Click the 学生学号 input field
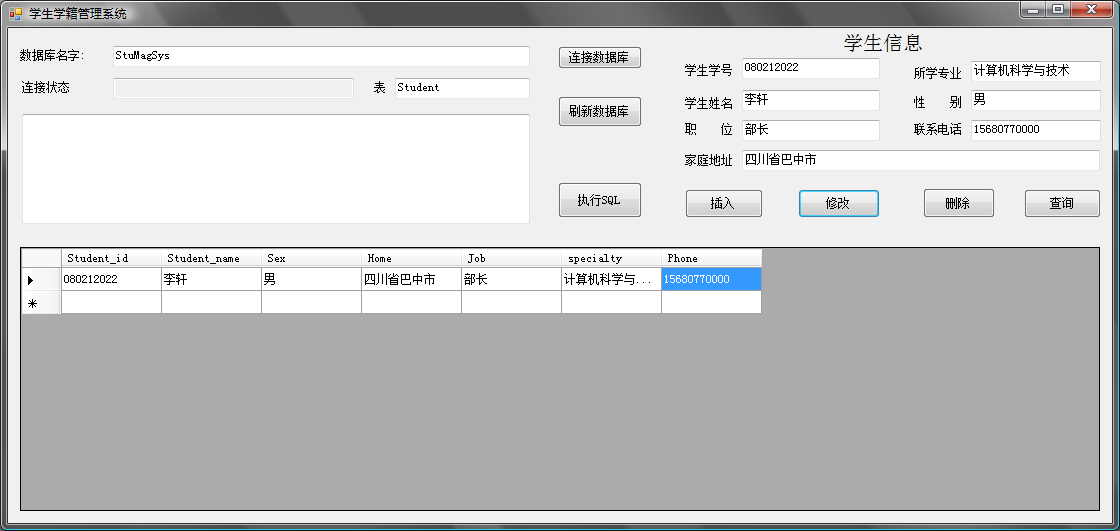Screen dimensions: 1120x531 [x=810, y=68]
